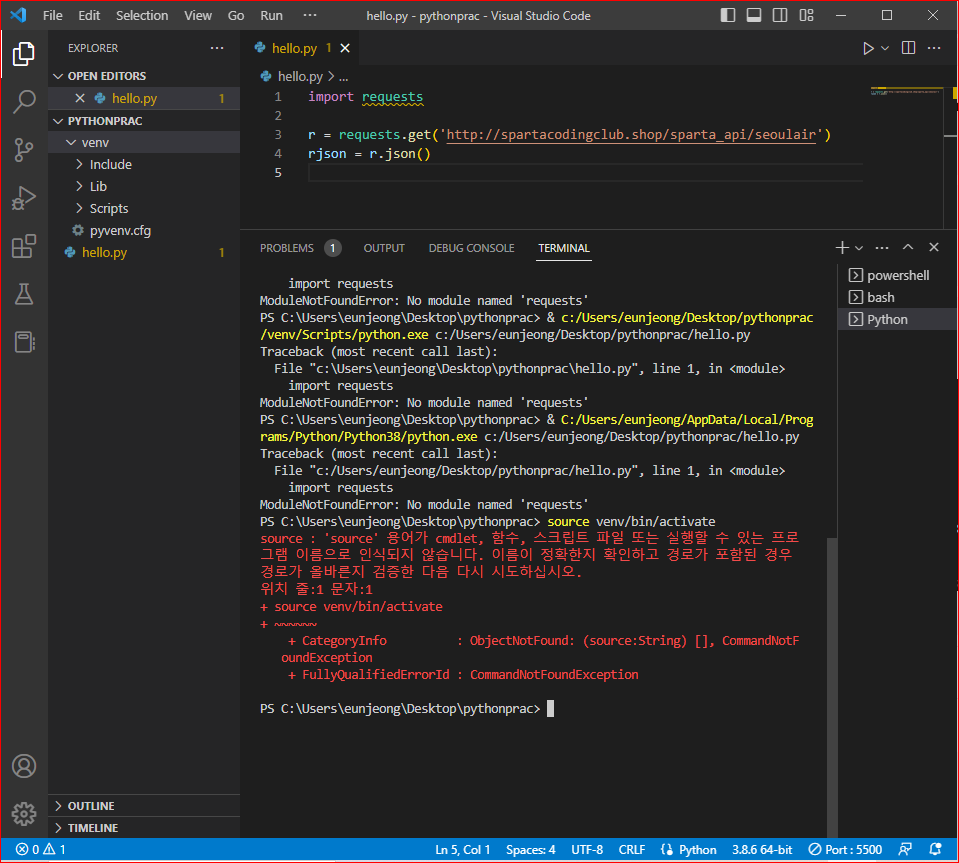This screenshot has height=863, width=959.
Task: Open the Search view icon
Action: coord(23,102)
